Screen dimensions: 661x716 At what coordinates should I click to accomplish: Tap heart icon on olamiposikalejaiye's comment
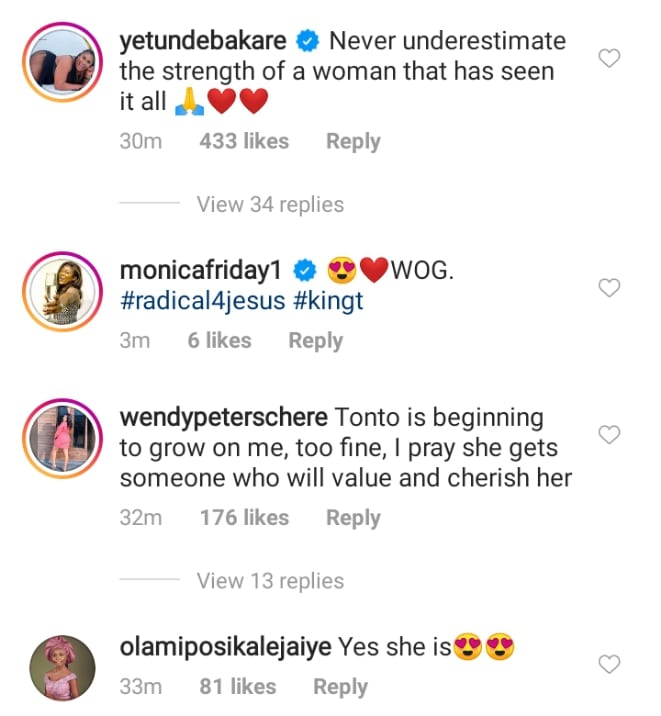tap(608, 664)
